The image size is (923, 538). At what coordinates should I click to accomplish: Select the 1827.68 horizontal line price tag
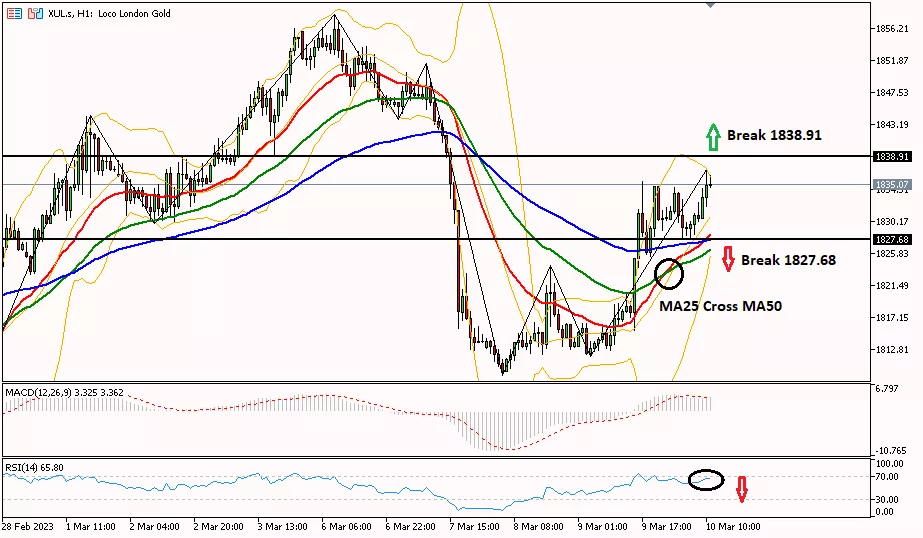coord(892,240)
